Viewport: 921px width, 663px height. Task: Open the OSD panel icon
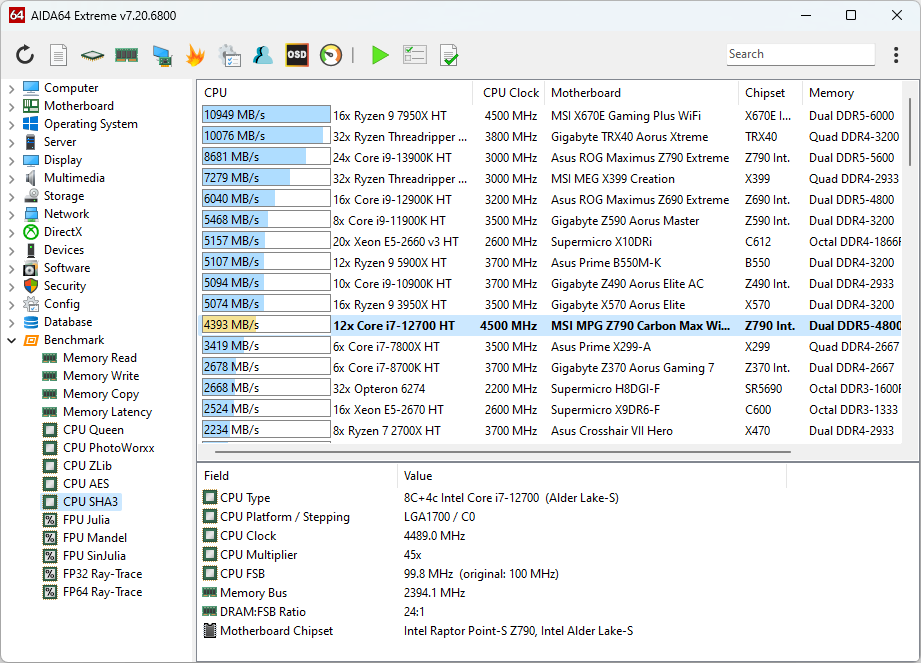(297, 55)
